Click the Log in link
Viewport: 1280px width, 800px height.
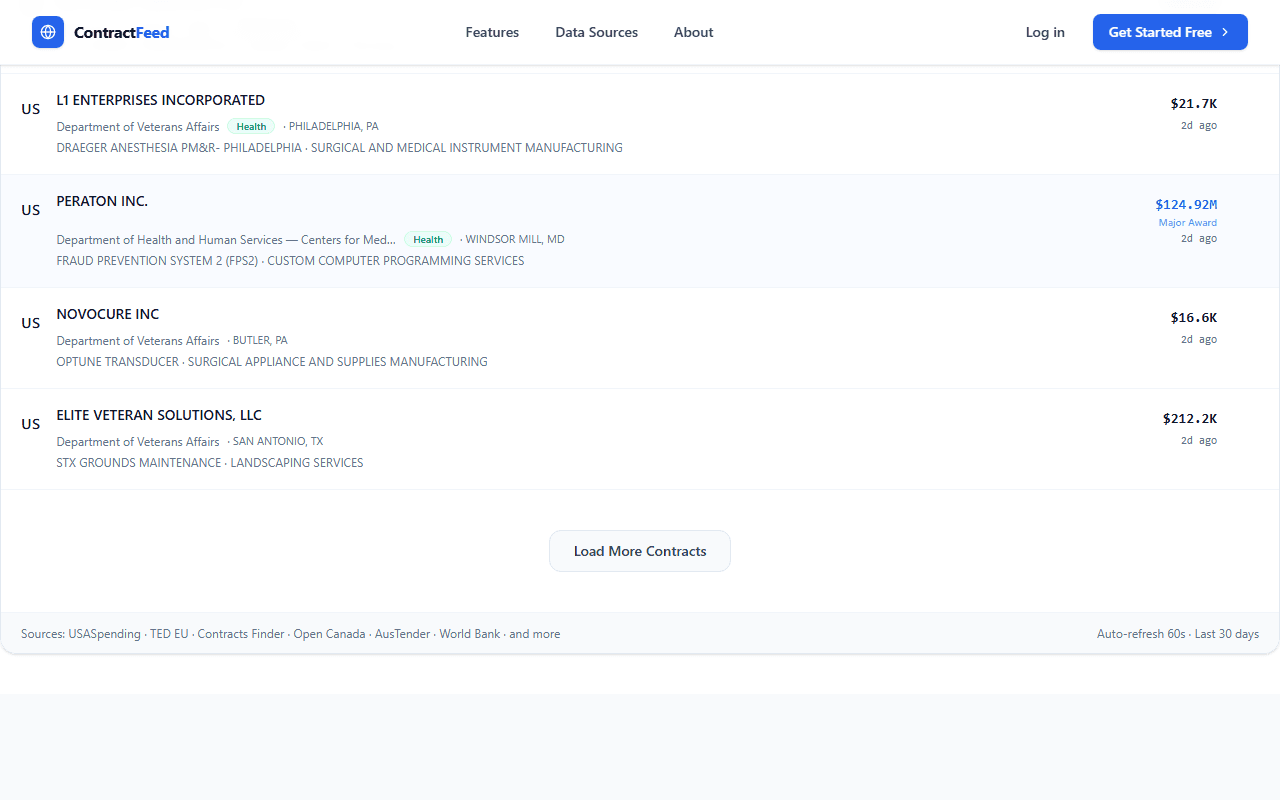pos(1045,32)
